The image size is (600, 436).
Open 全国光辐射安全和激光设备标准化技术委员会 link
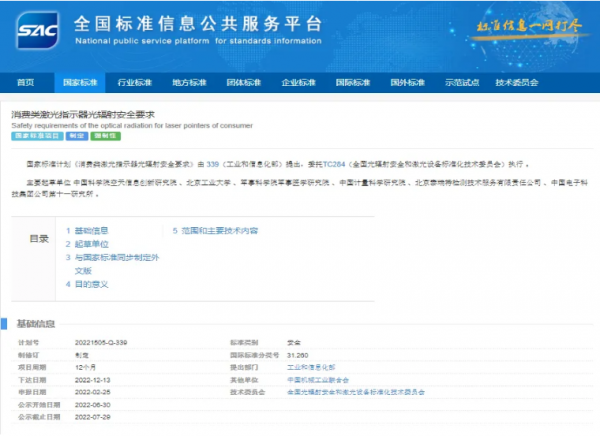[355, 393]
